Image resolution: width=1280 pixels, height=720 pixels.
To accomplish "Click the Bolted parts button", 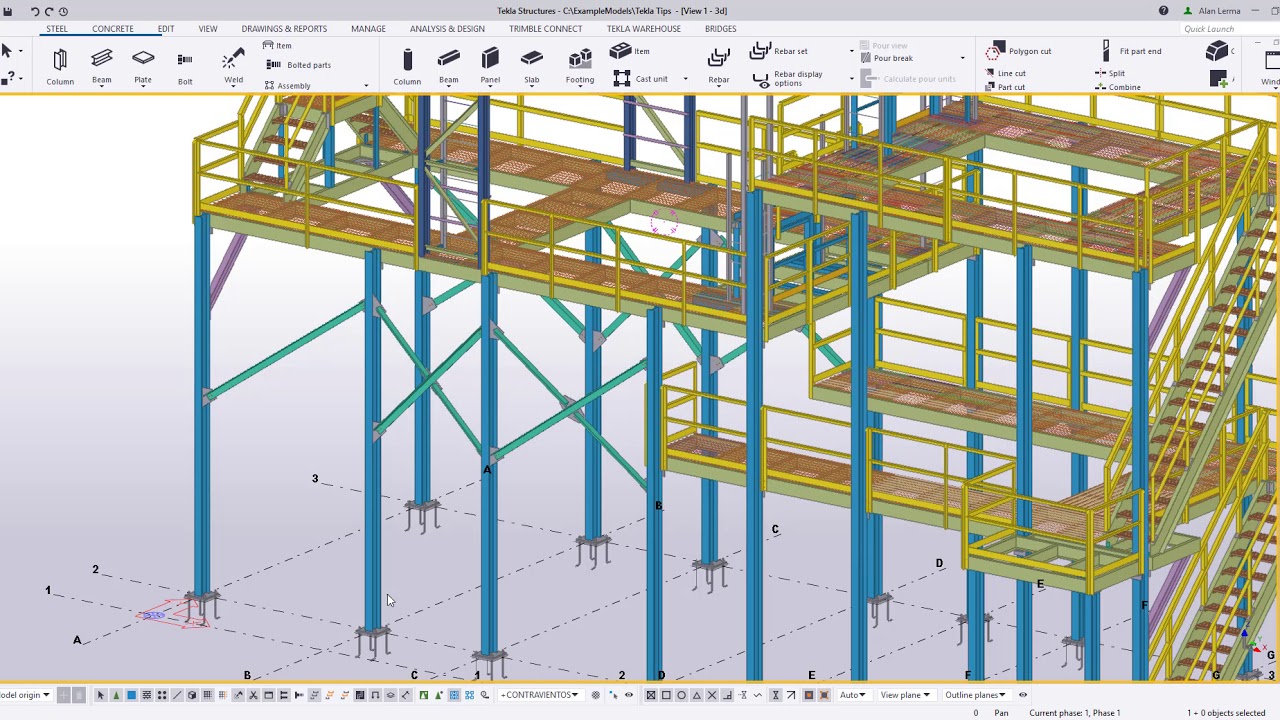I will pos(298,65).
